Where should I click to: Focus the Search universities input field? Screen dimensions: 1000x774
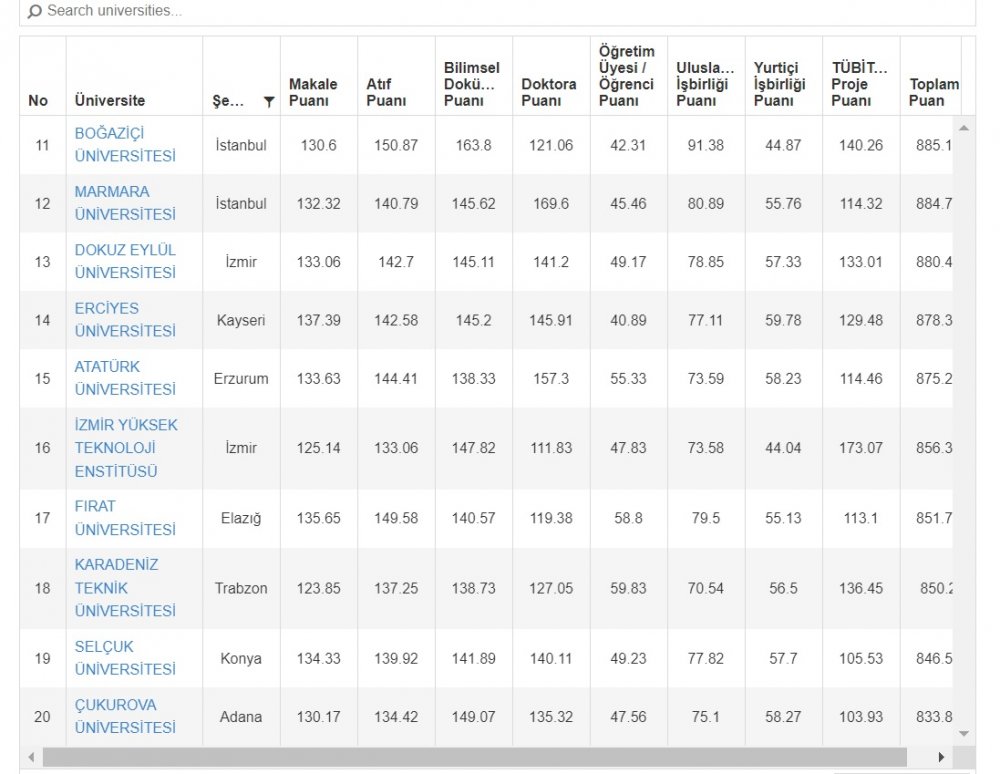point(497,11)
